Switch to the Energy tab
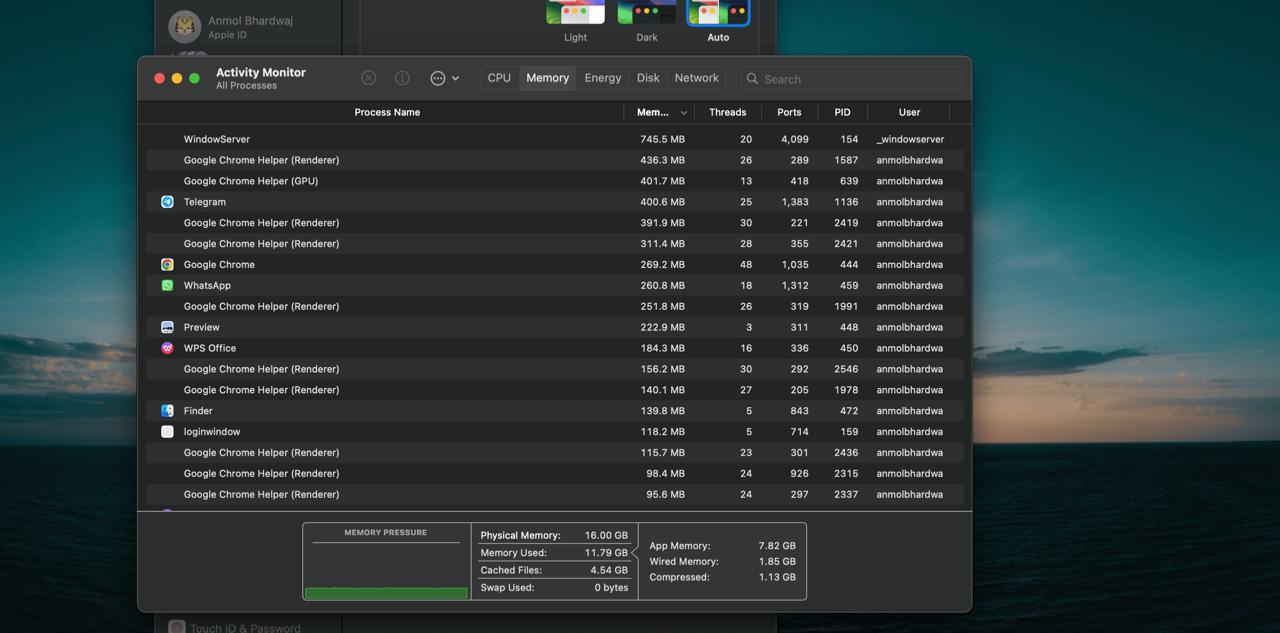Image resolution: width=1280 pixels, height=633 pixels. pyautogui.click(x=603, y=78)
